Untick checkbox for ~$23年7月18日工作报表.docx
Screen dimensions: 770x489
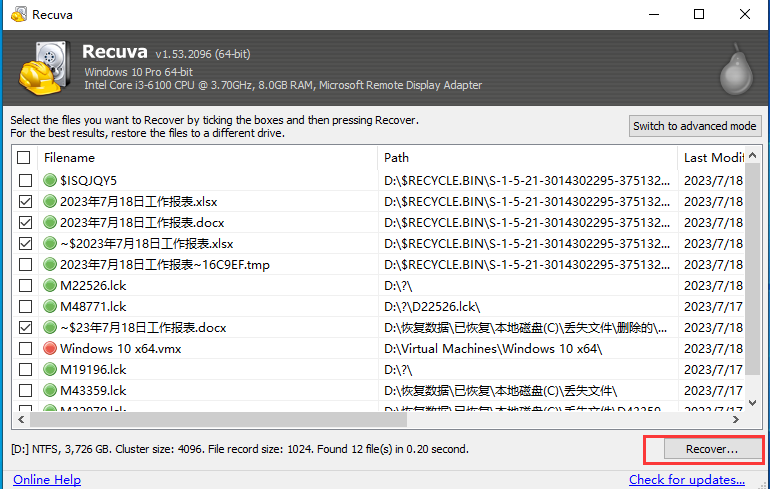pos(26,327)
